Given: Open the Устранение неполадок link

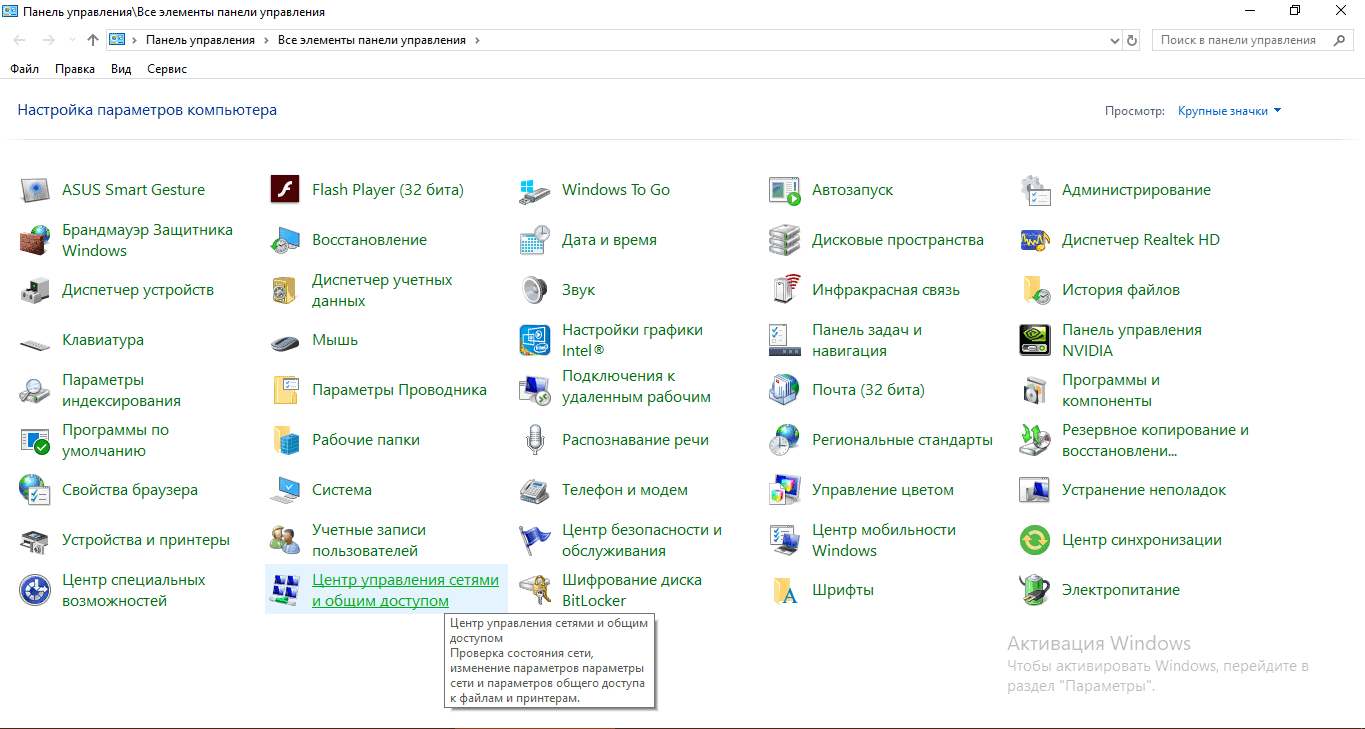Looking at the screenshot, I should point(1144,490).
